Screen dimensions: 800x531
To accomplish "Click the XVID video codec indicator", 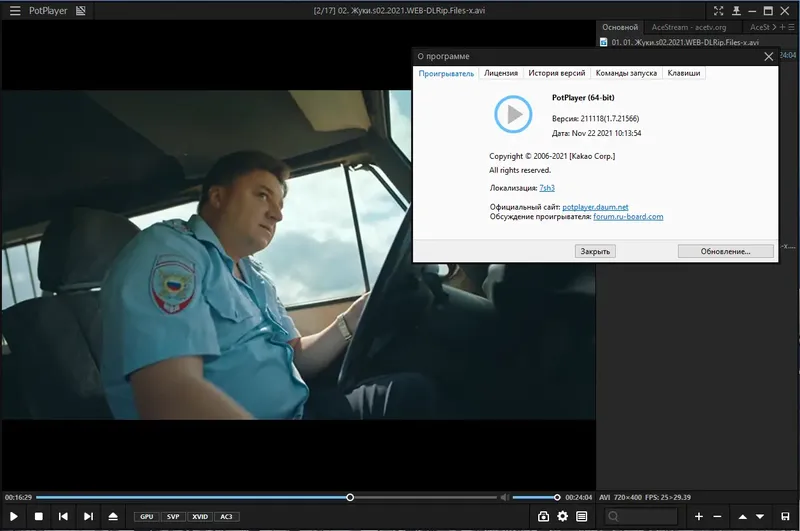I will pyautogui.click(x=199, y=517).
